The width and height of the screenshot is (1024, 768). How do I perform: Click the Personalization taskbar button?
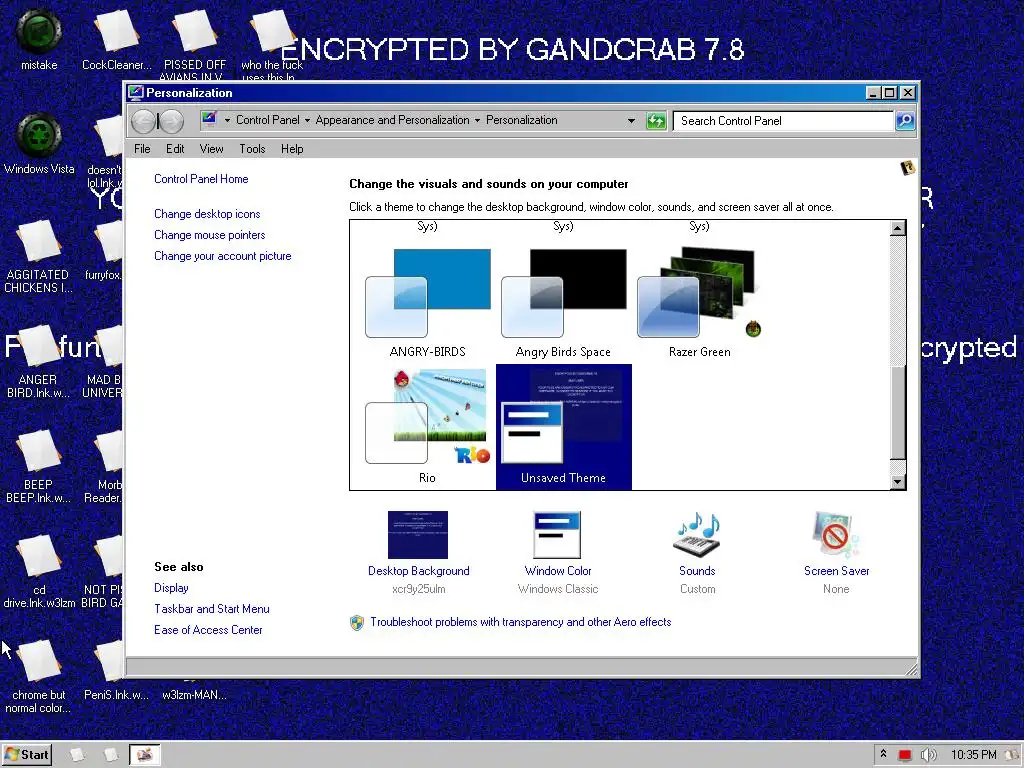coord(145,755)
